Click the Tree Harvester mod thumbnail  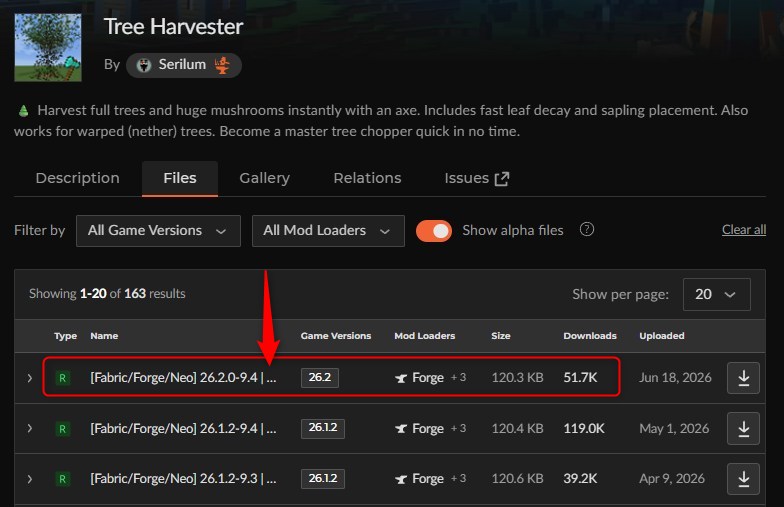48,48
